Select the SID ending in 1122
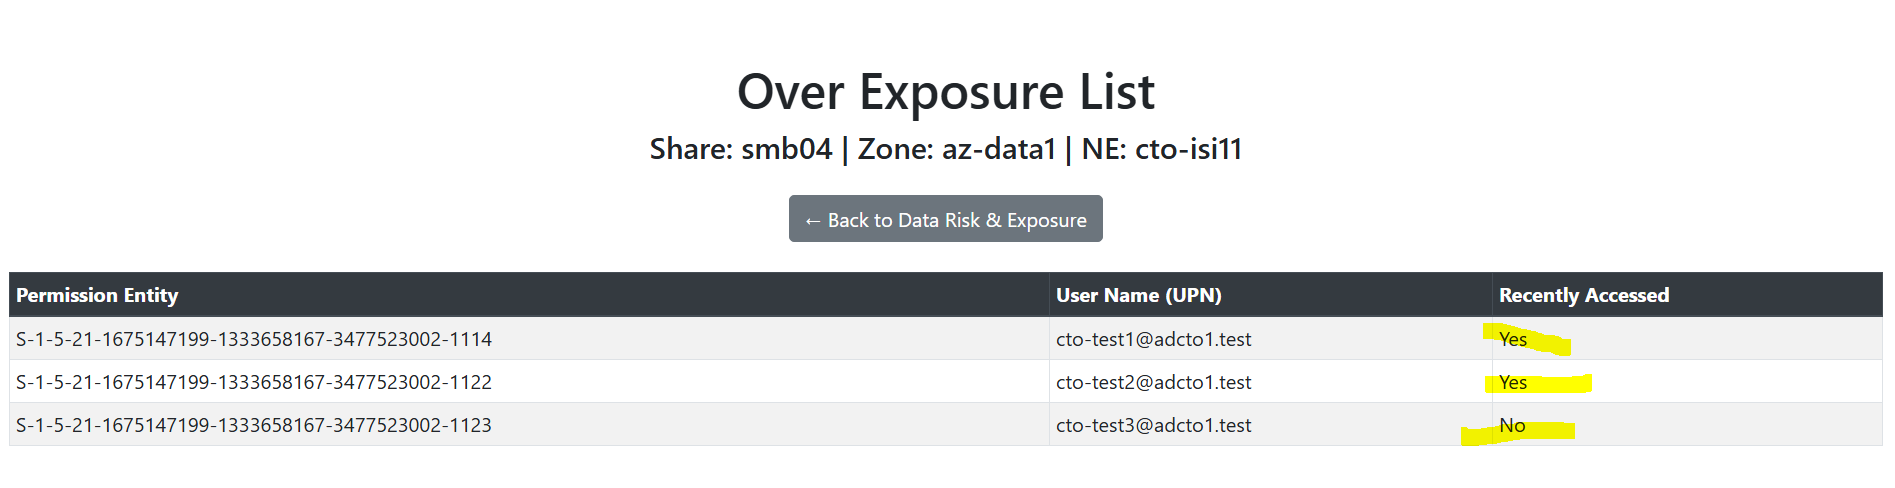 point(254,382)
